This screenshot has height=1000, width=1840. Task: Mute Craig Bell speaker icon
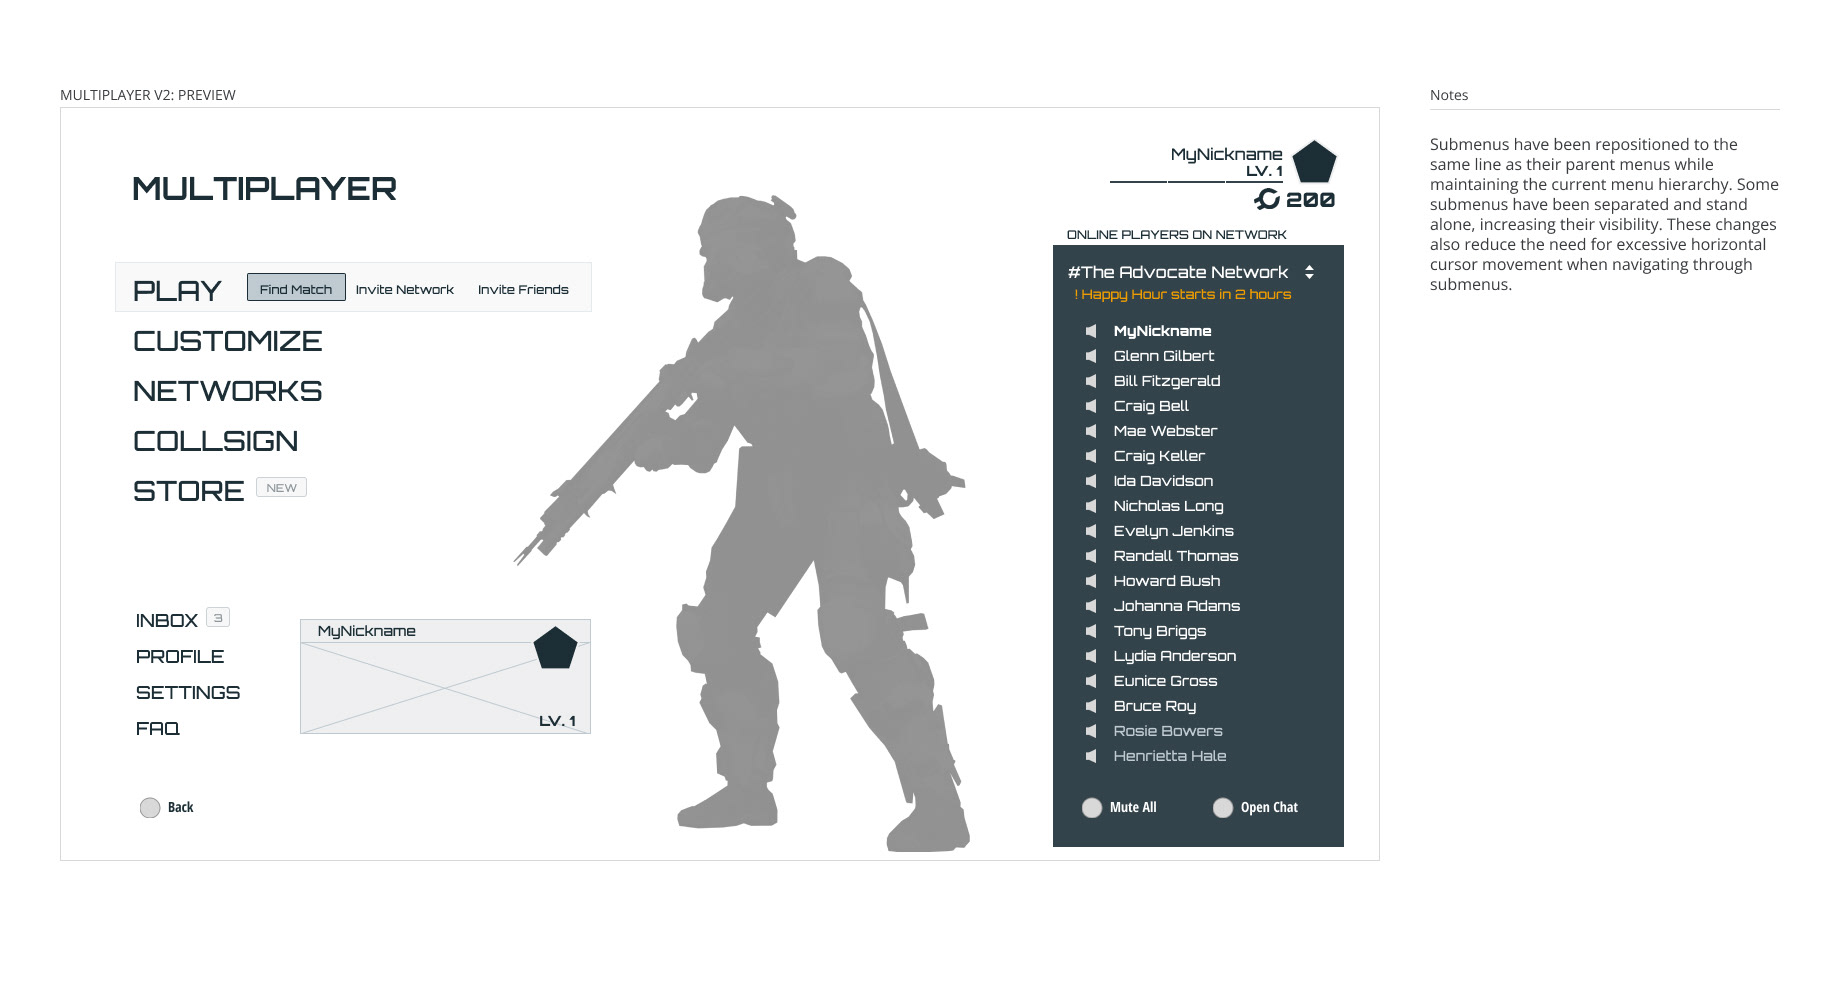(1091, 406)
